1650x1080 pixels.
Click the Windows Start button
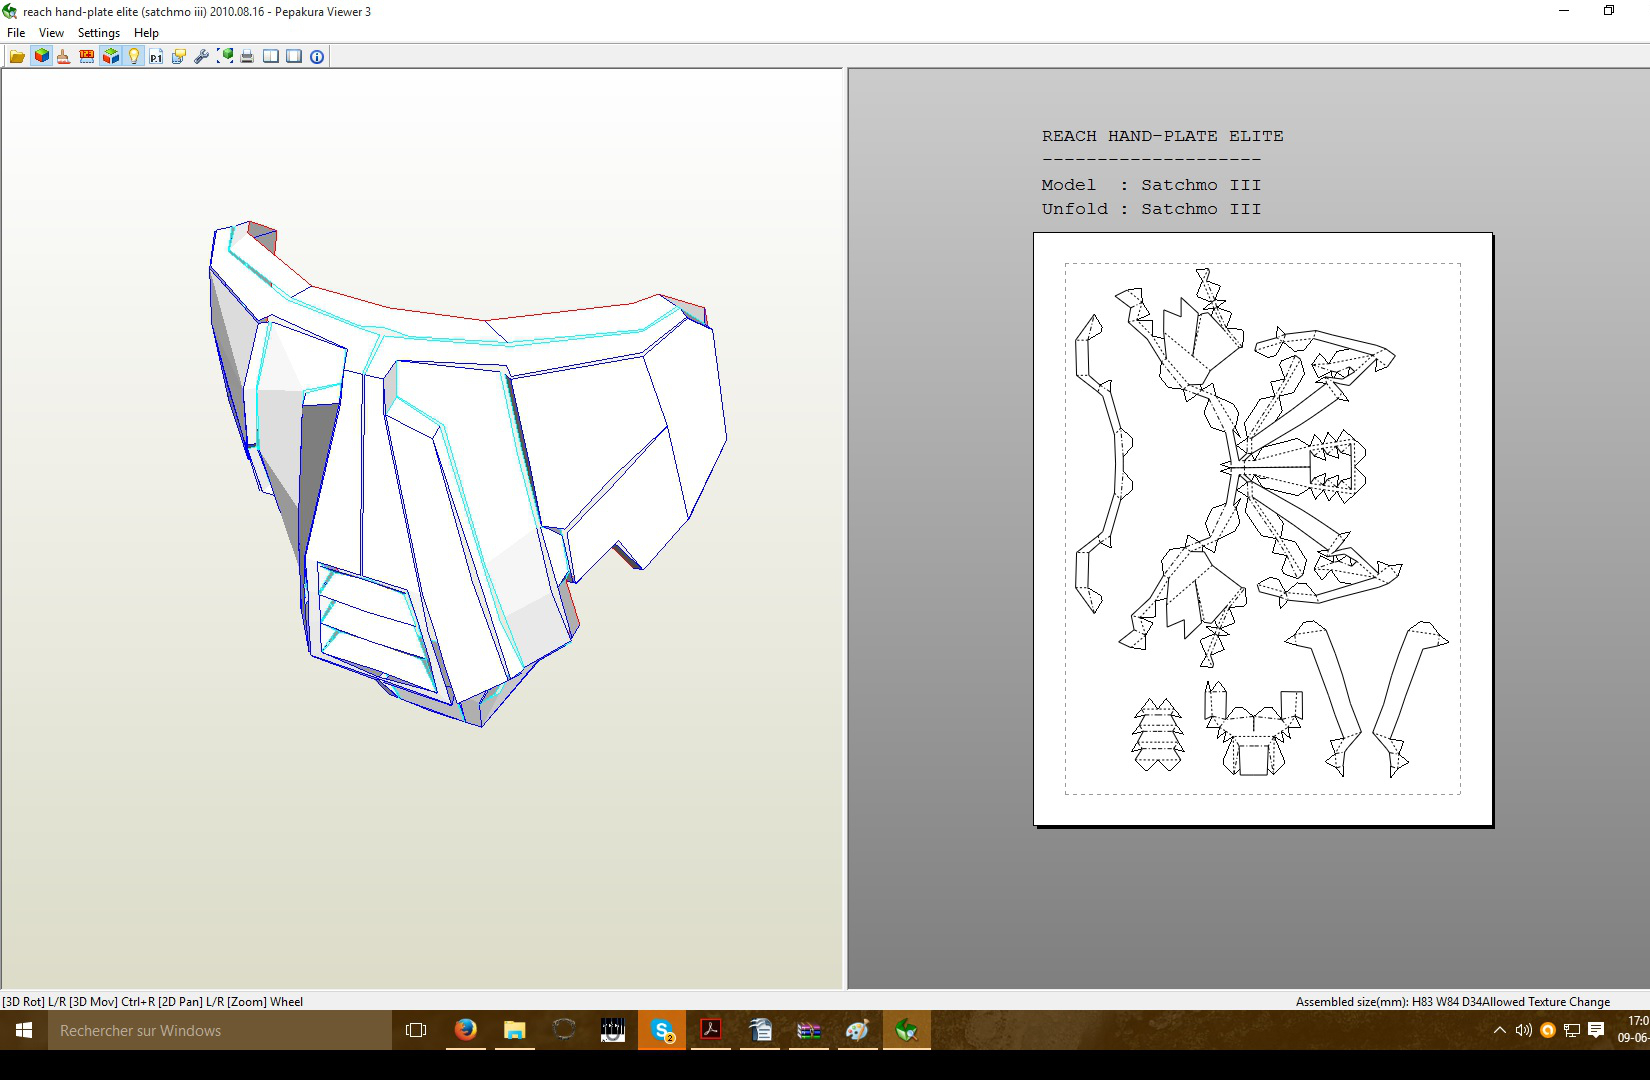pos(24,1030)
